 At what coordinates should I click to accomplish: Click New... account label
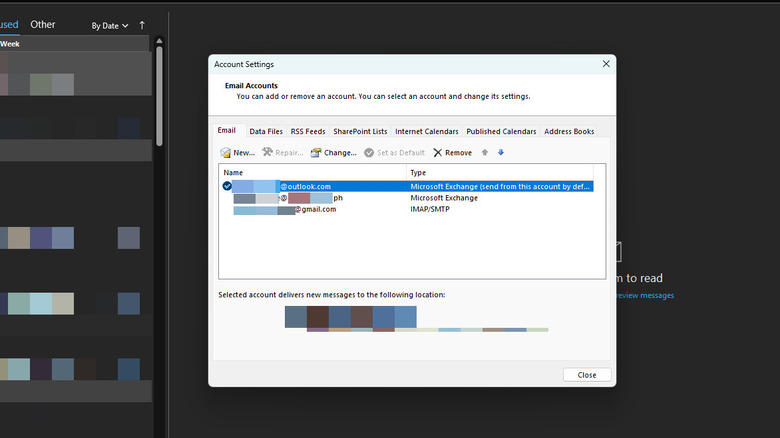[244, 153]
